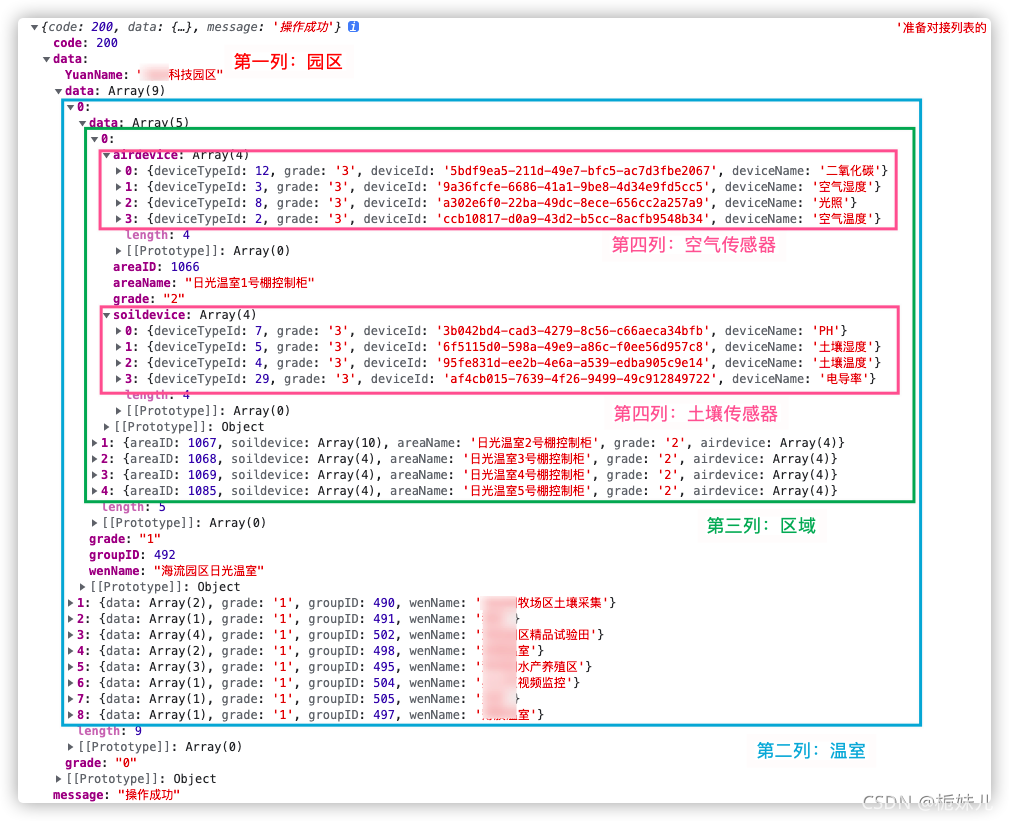Screen dimensions: 1009x821
Task: Expand the groupID 502 entry
Action: click(x=71, y=635)
